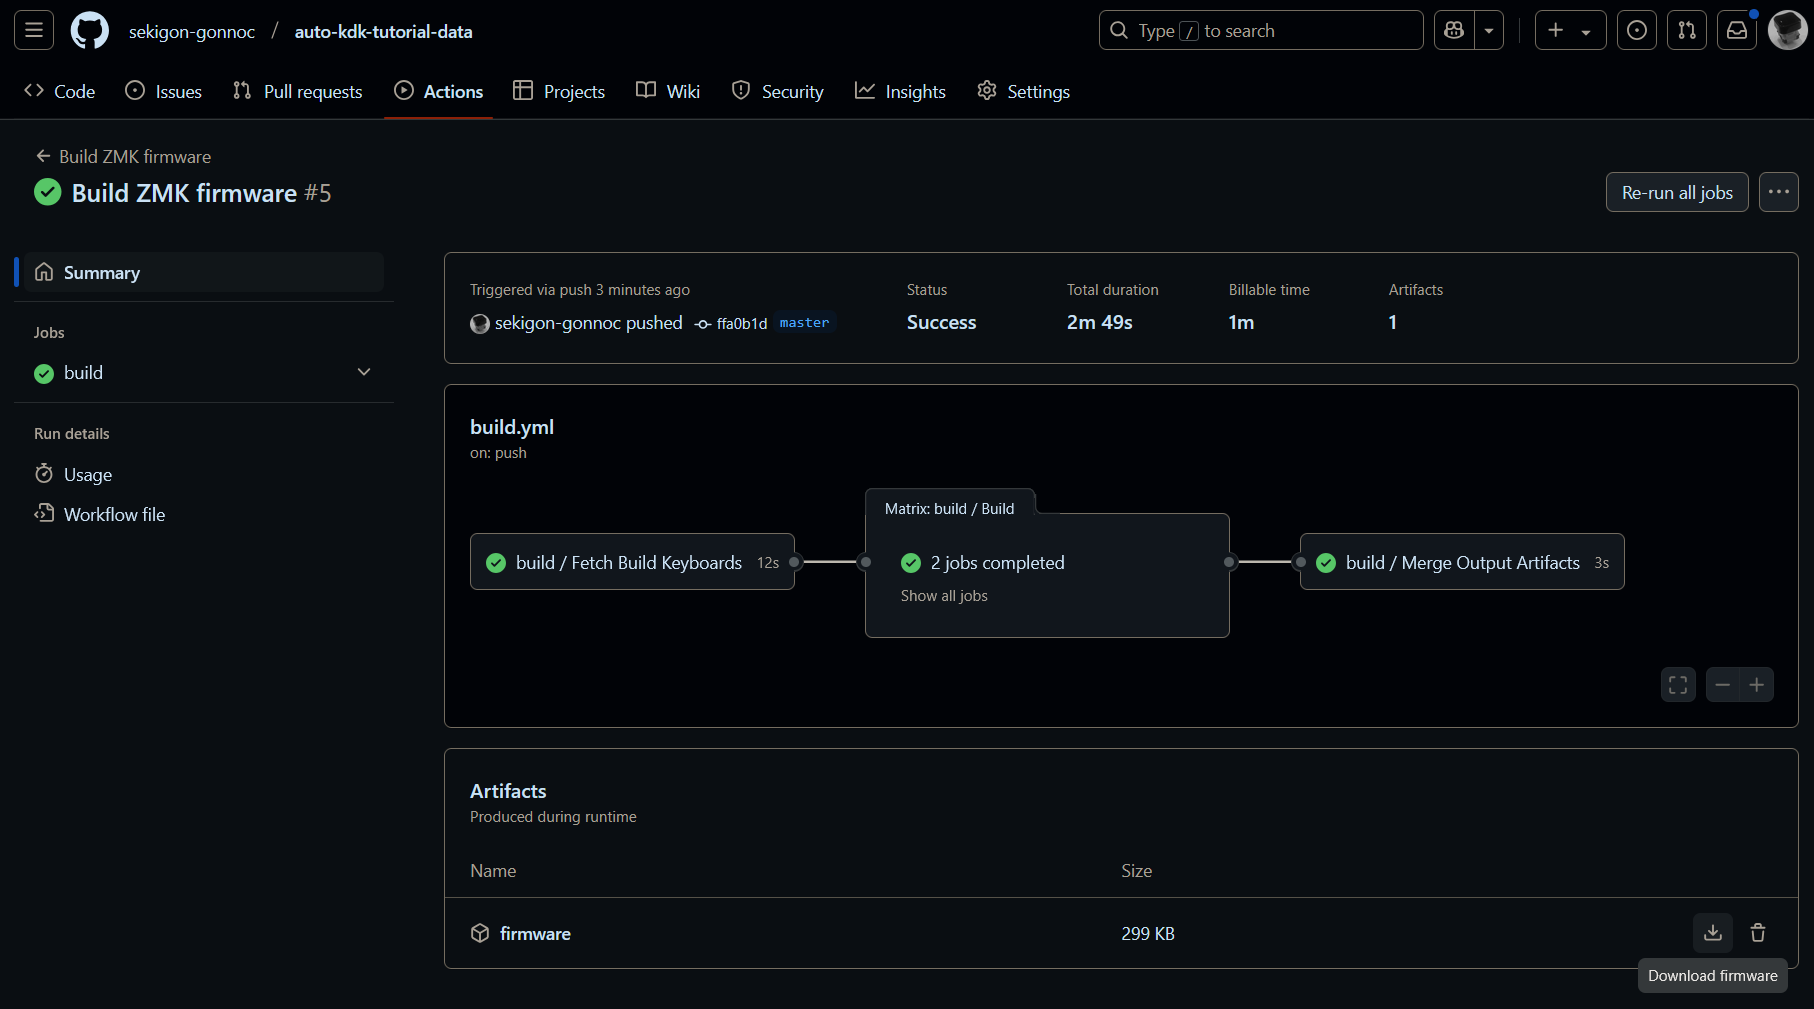Jump to Artifacts count 1
Viewport: 1814px width, 1009px height.
pyautogui.click(x=1392, y=322)
